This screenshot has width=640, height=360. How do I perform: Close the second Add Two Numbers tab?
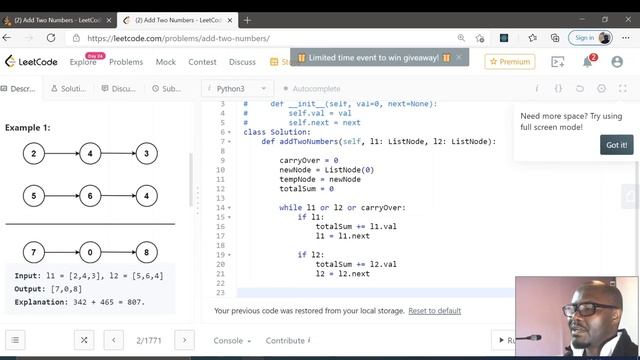(230, 20)
